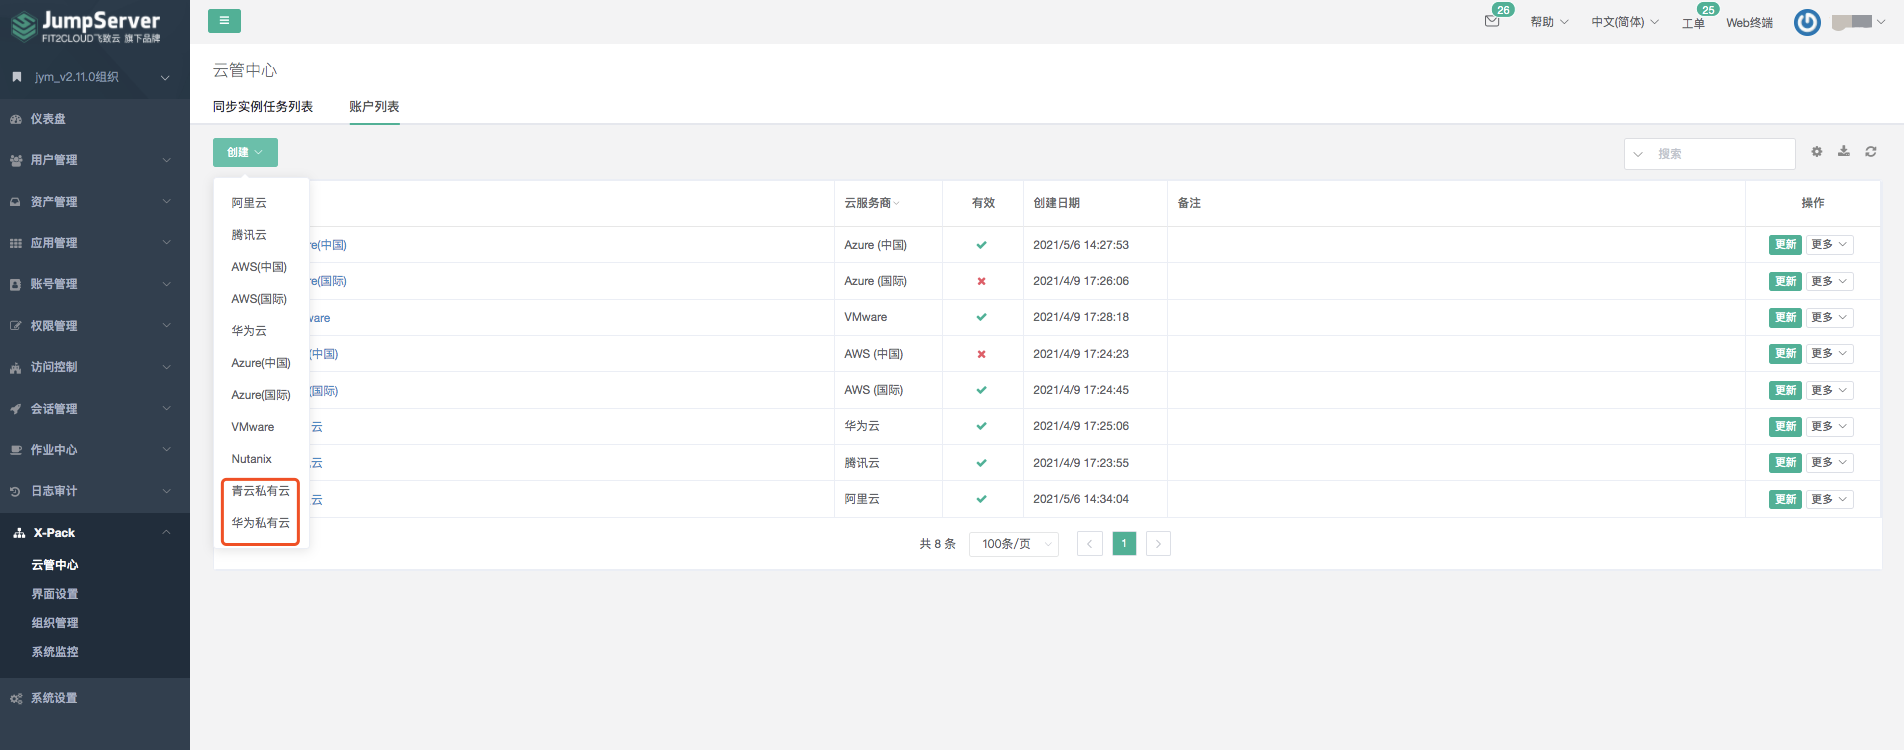
Task: Open the search field filter chevron
Action: (x=1638, y=154)
